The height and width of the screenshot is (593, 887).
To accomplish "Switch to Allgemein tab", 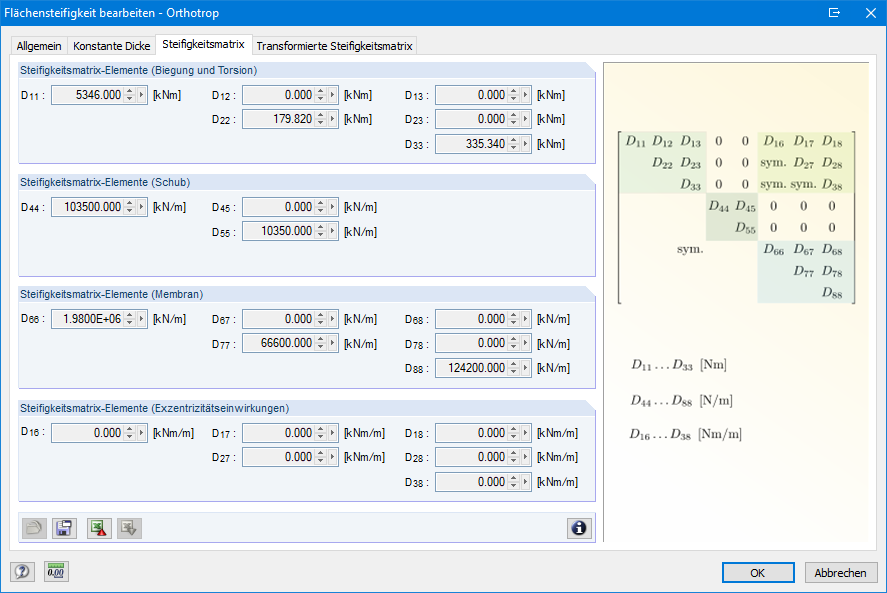I will [39, 46].
